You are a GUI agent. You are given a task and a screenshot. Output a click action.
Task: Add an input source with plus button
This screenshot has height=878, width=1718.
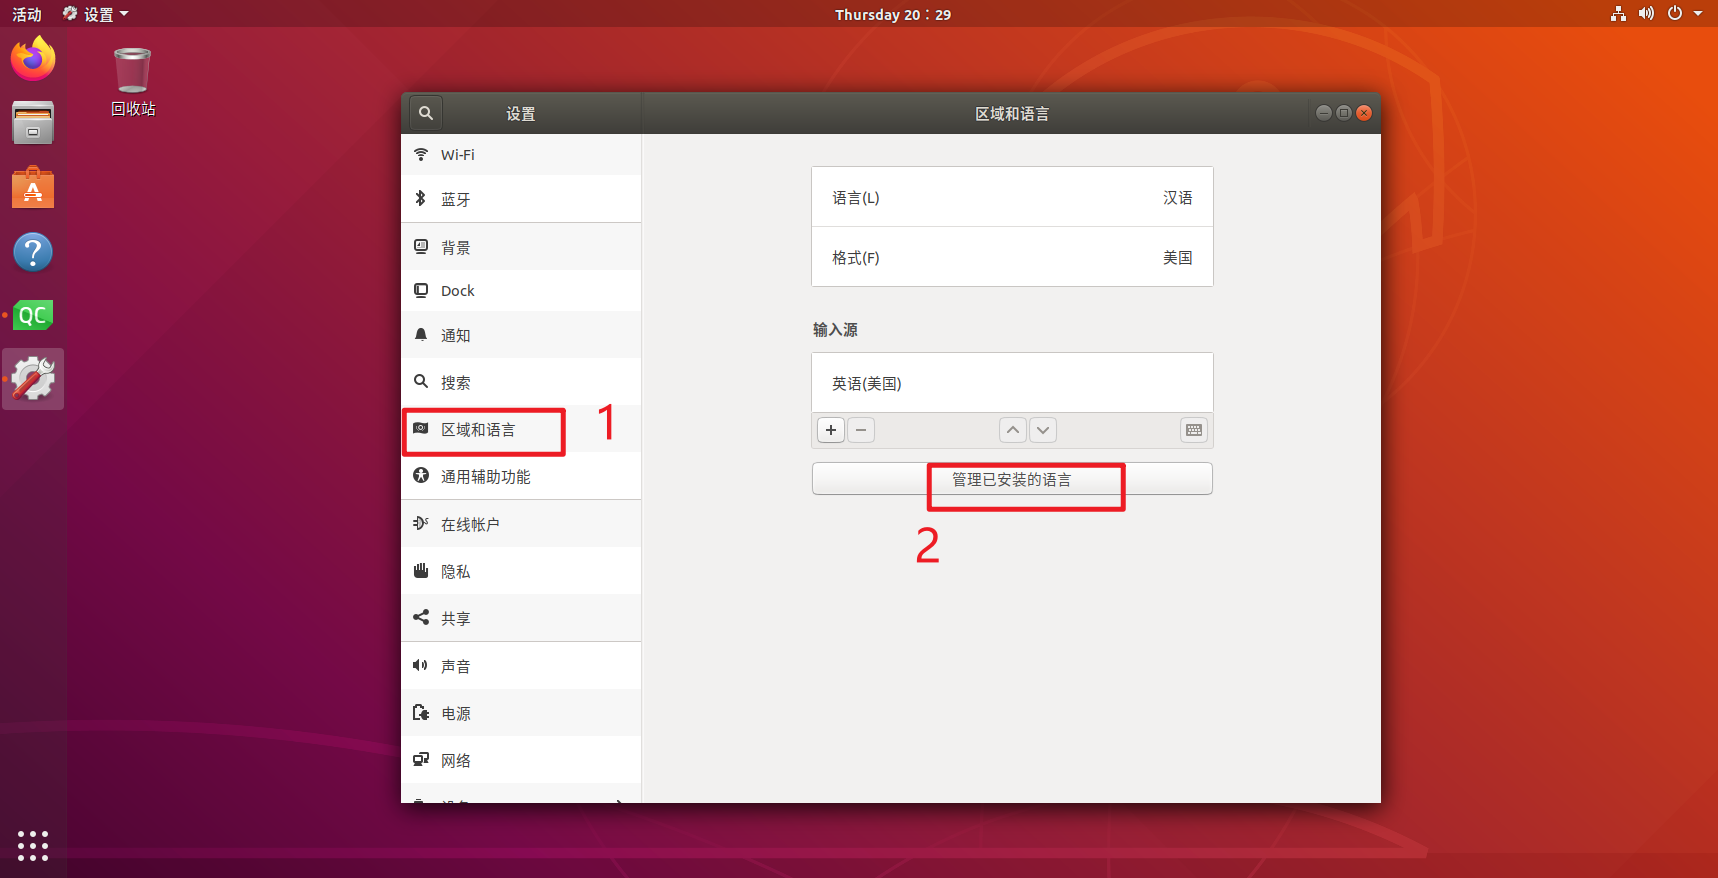(831, 430)
